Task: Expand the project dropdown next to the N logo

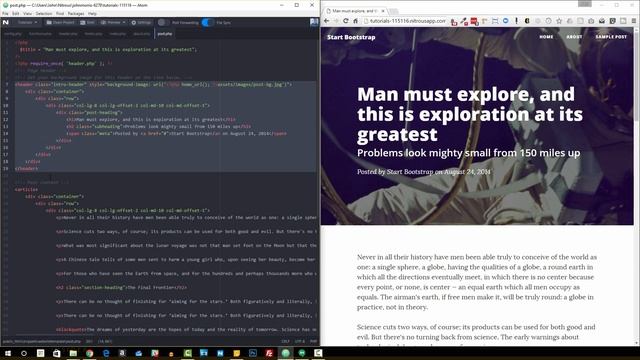Action: (x=27, y=22)
